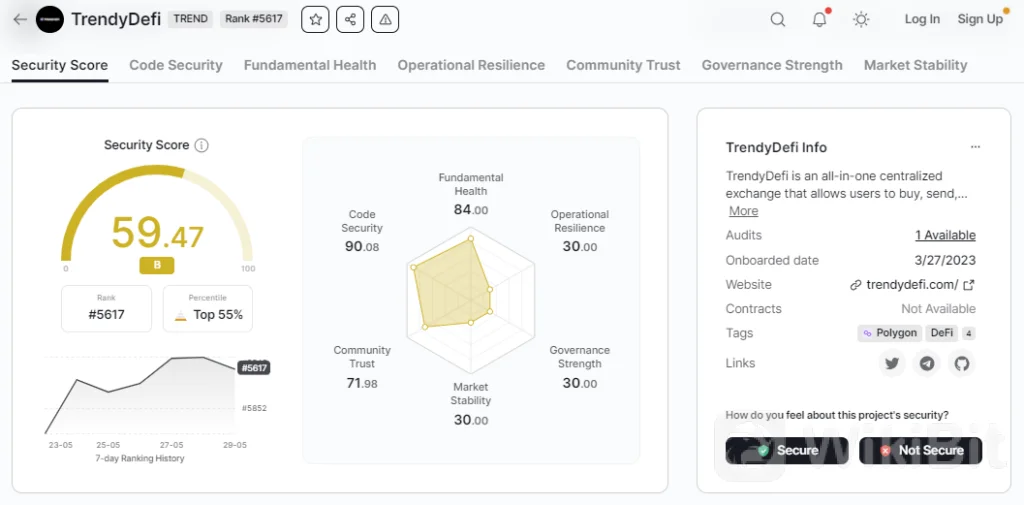
Task: Open search with magnifier icon
Action: [x=778, y=19]
